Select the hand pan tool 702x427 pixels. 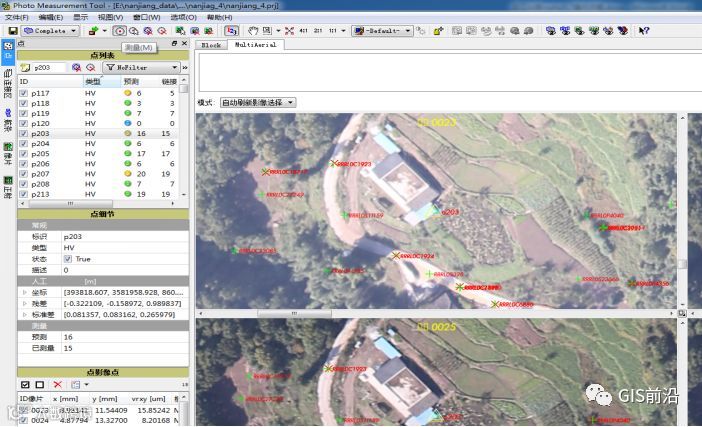(x=253, y=31)
